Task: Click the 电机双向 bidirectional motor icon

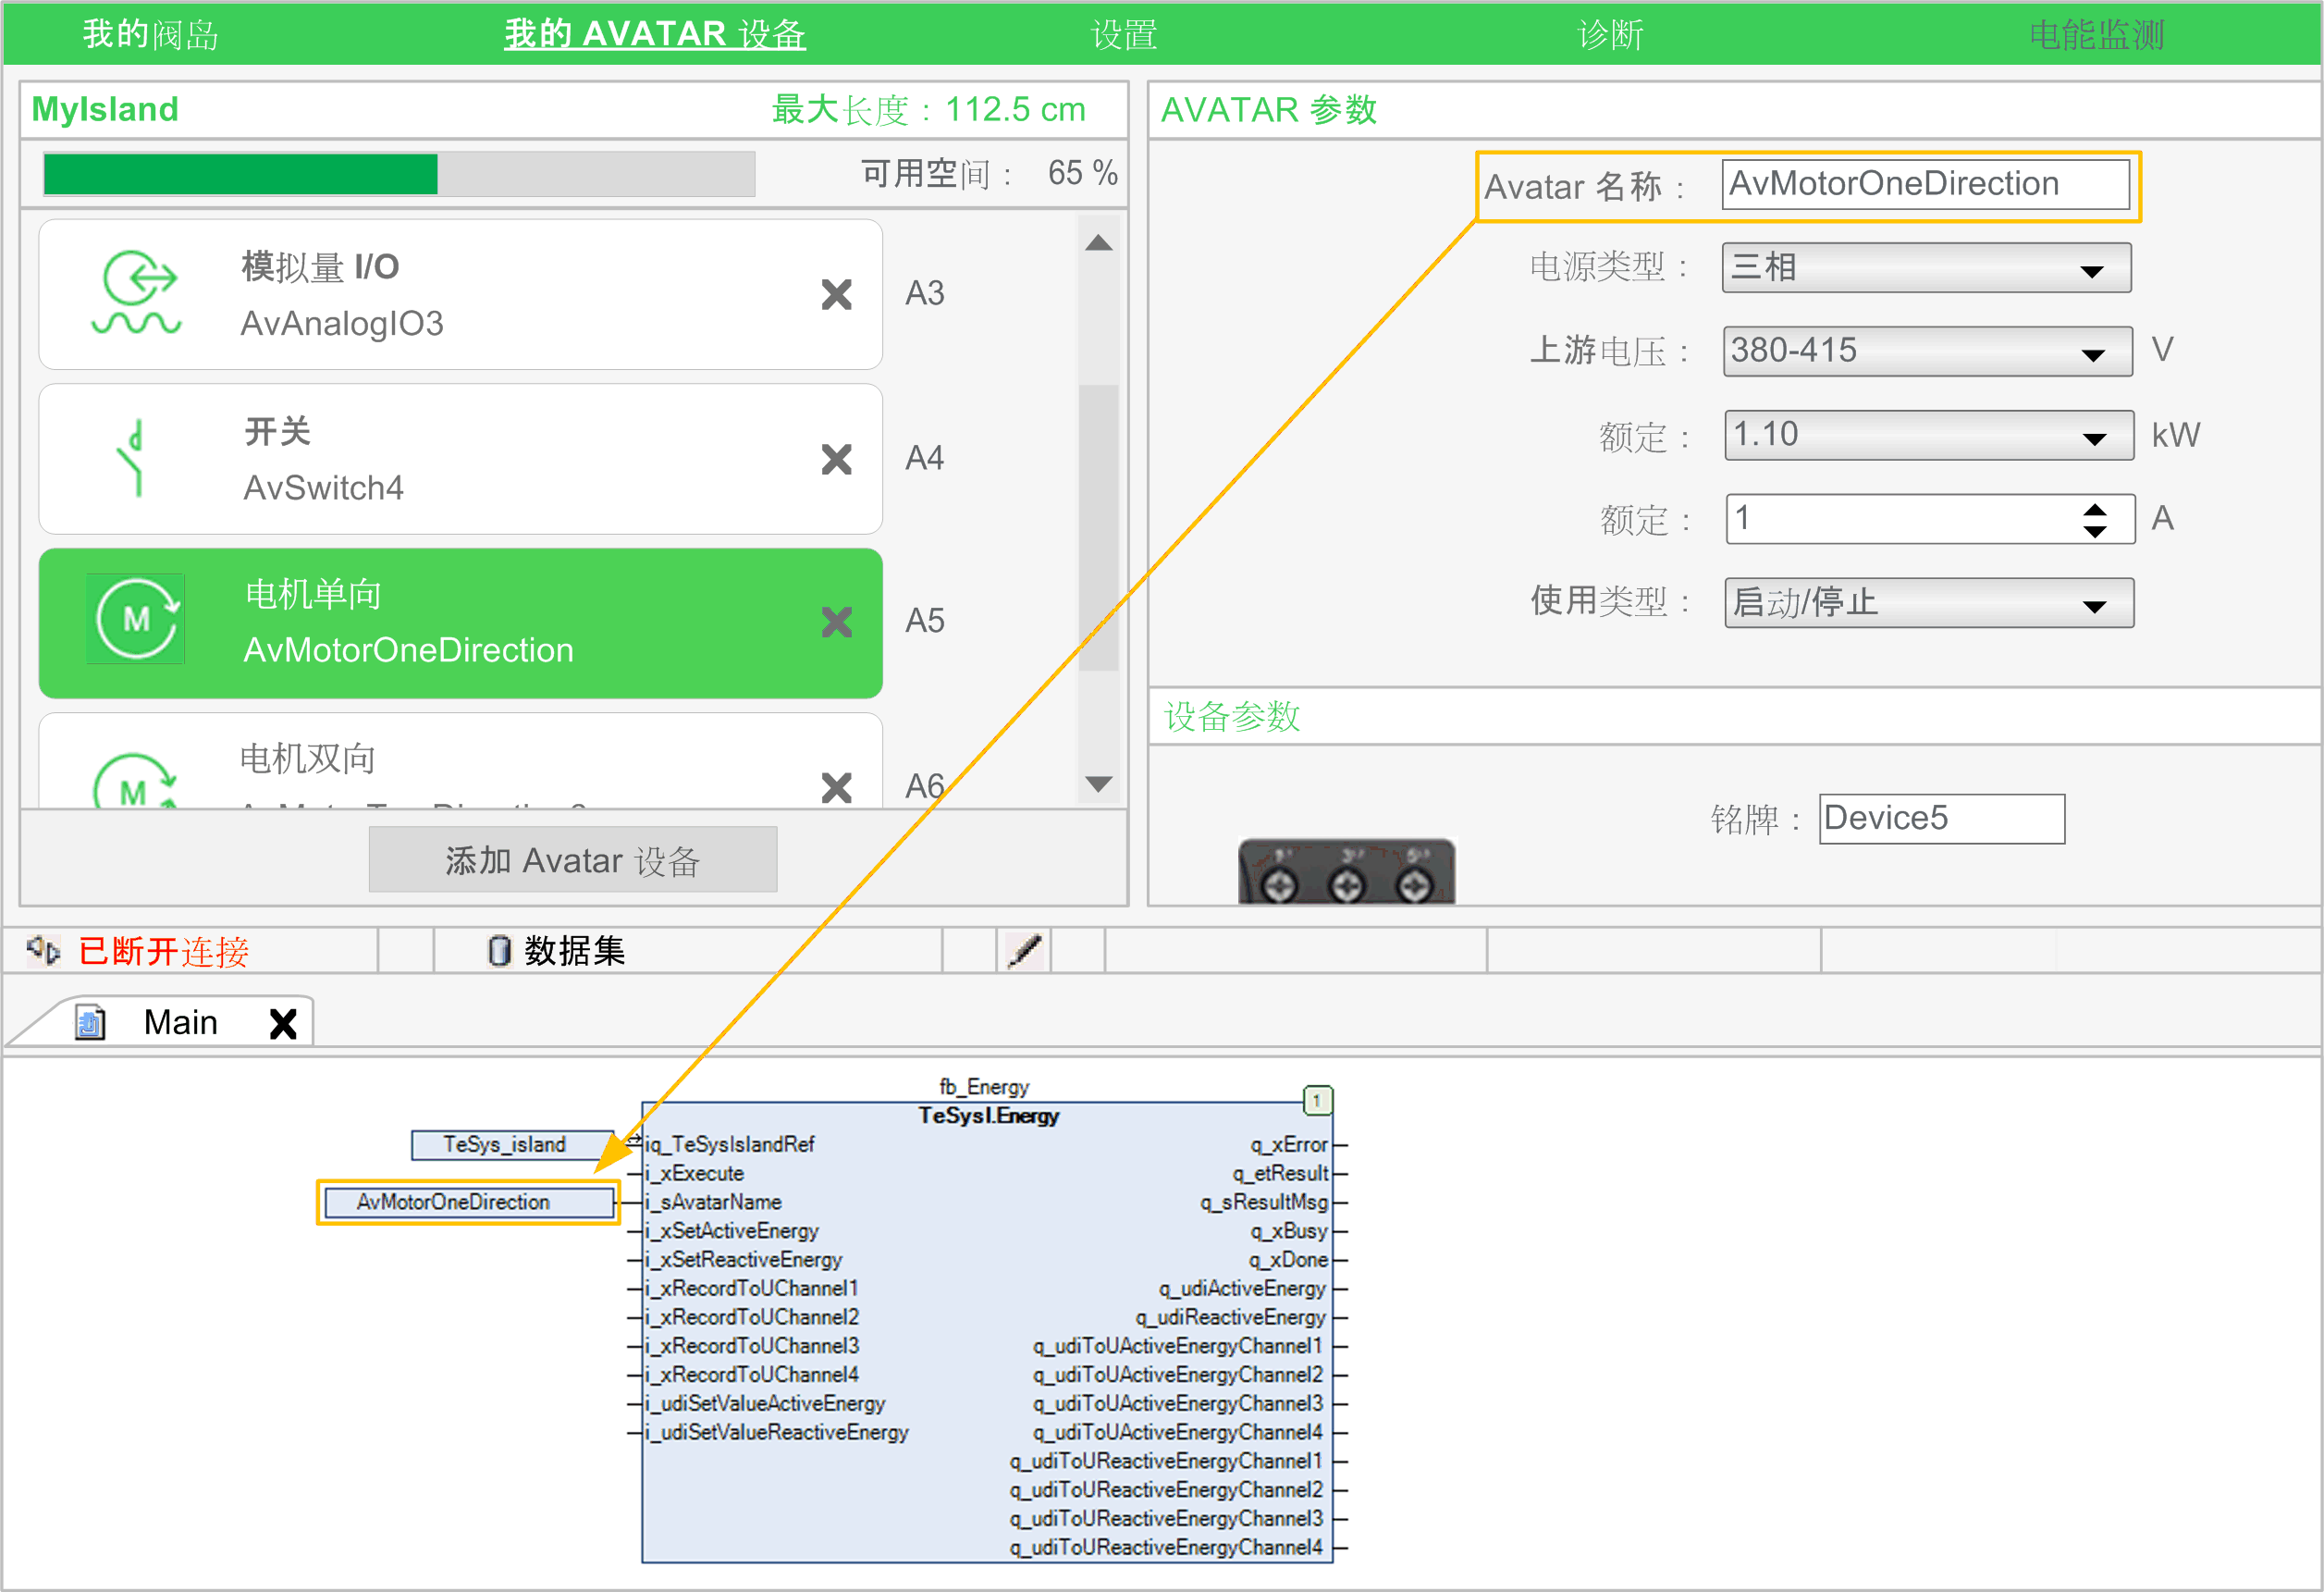Action: 133,785
